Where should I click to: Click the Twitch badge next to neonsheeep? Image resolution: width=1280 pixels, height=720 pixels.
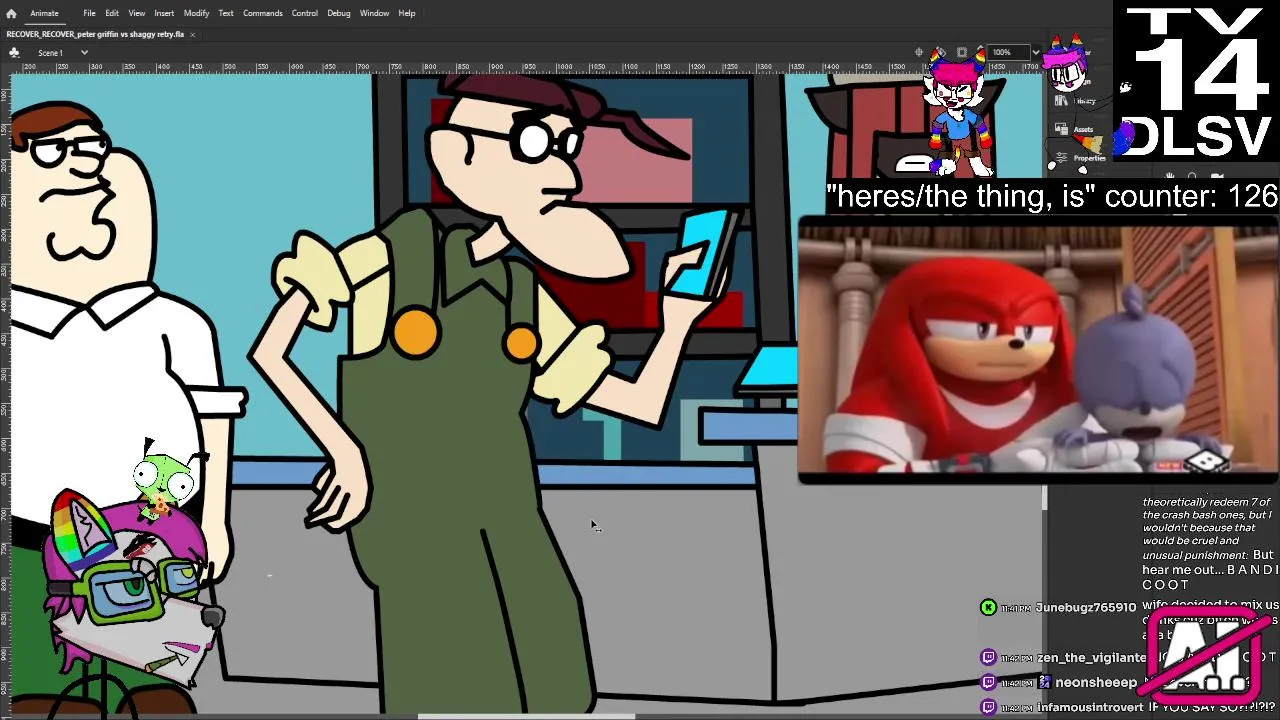click(988, 682)
